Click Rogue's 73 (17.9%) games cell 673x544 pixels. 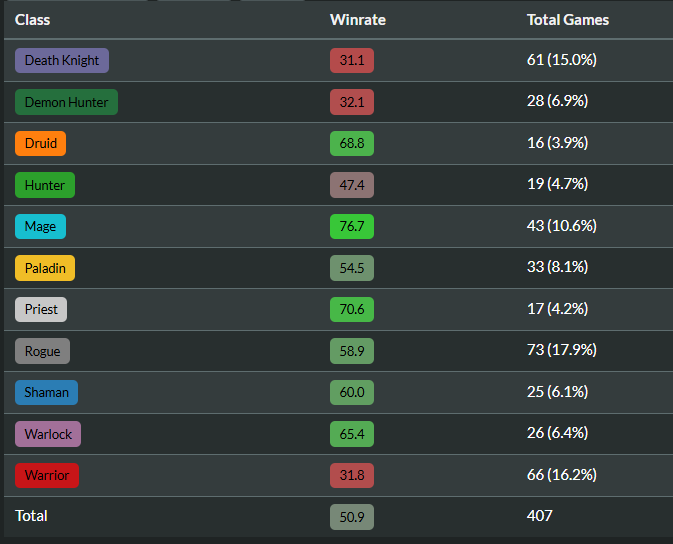click(562, 350)
